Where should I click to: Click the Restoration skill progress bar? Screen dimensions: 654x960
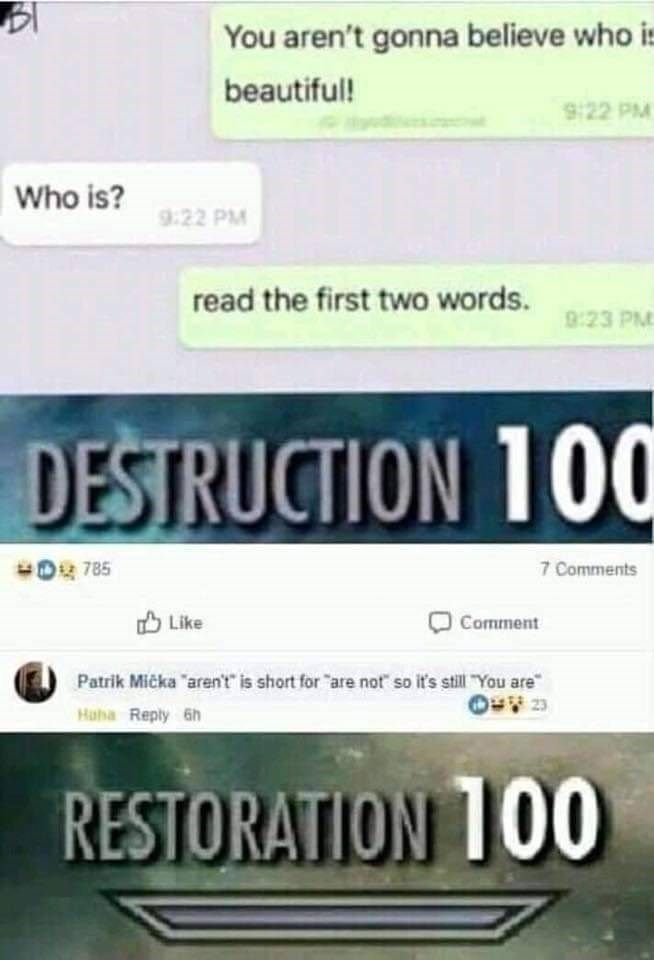coord(331,915)
